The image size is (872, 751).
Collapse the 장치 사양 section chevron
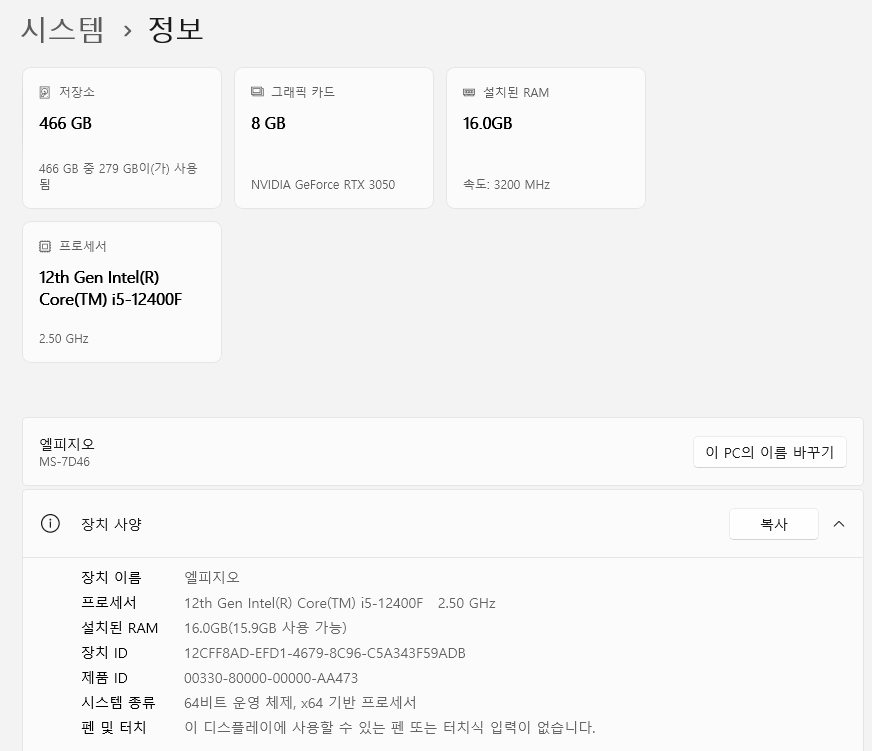[839, 523]
